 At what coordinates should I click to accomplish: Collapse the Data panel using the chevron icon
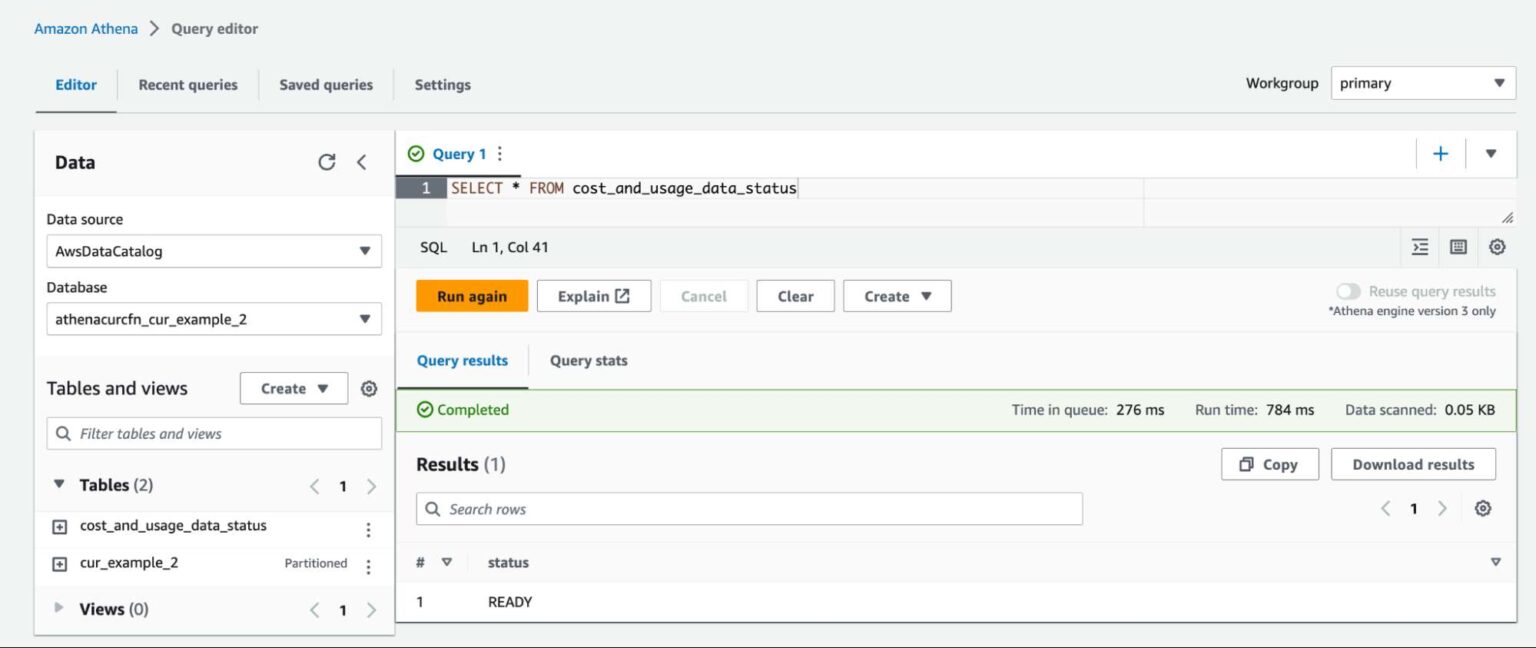click(362, 161)
